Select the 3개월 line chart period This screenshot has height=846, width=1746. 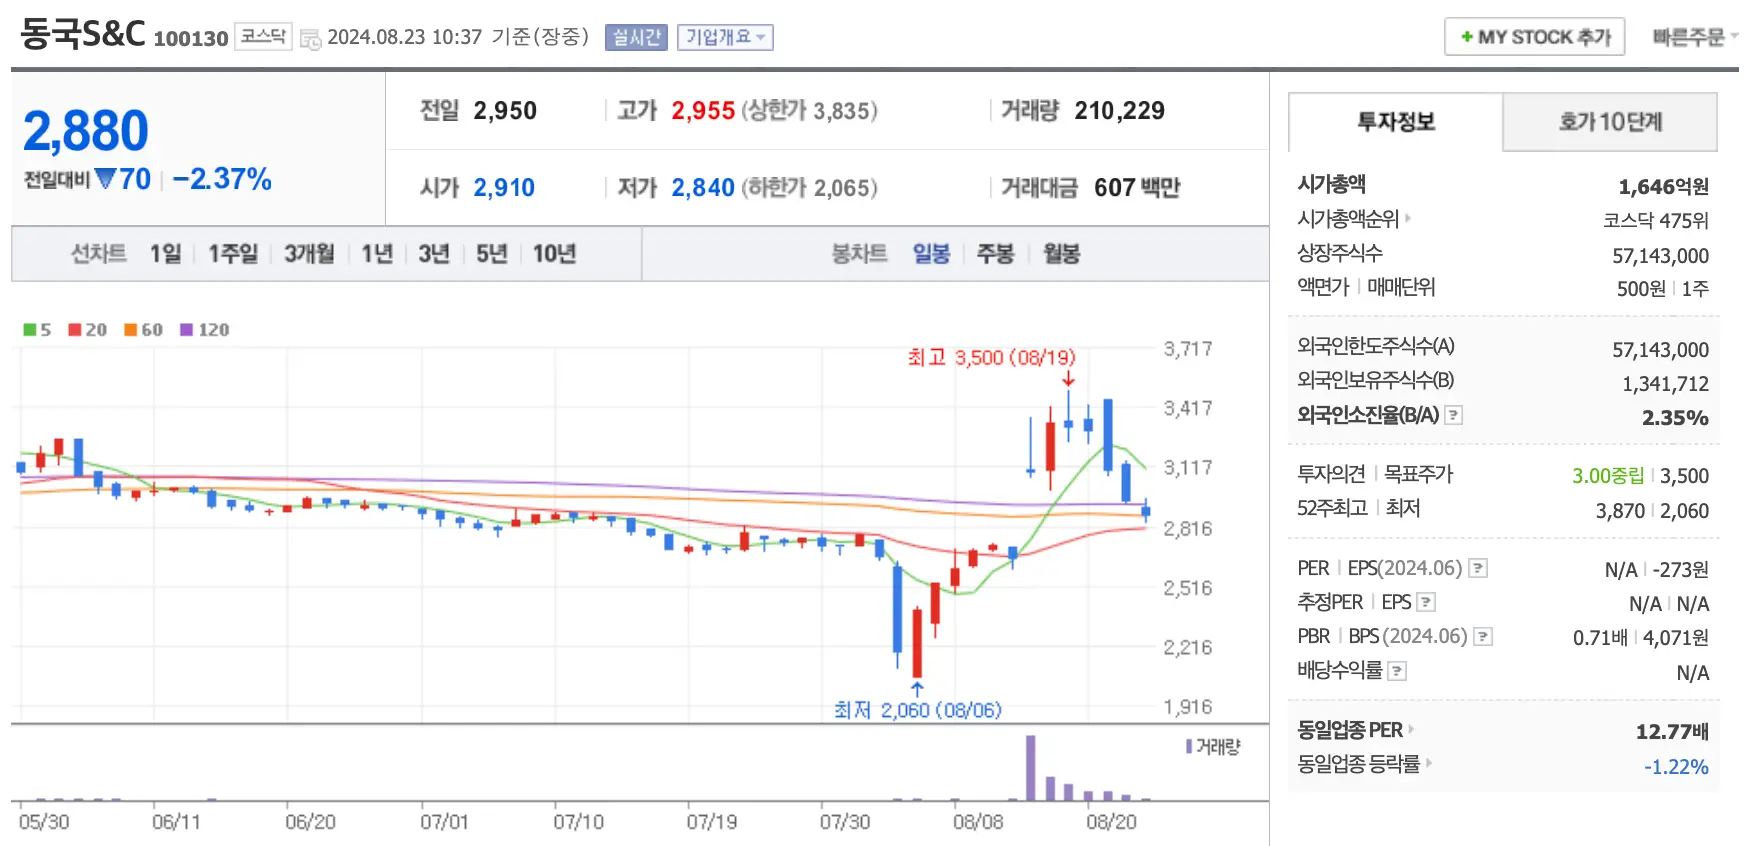click(309, 254)
